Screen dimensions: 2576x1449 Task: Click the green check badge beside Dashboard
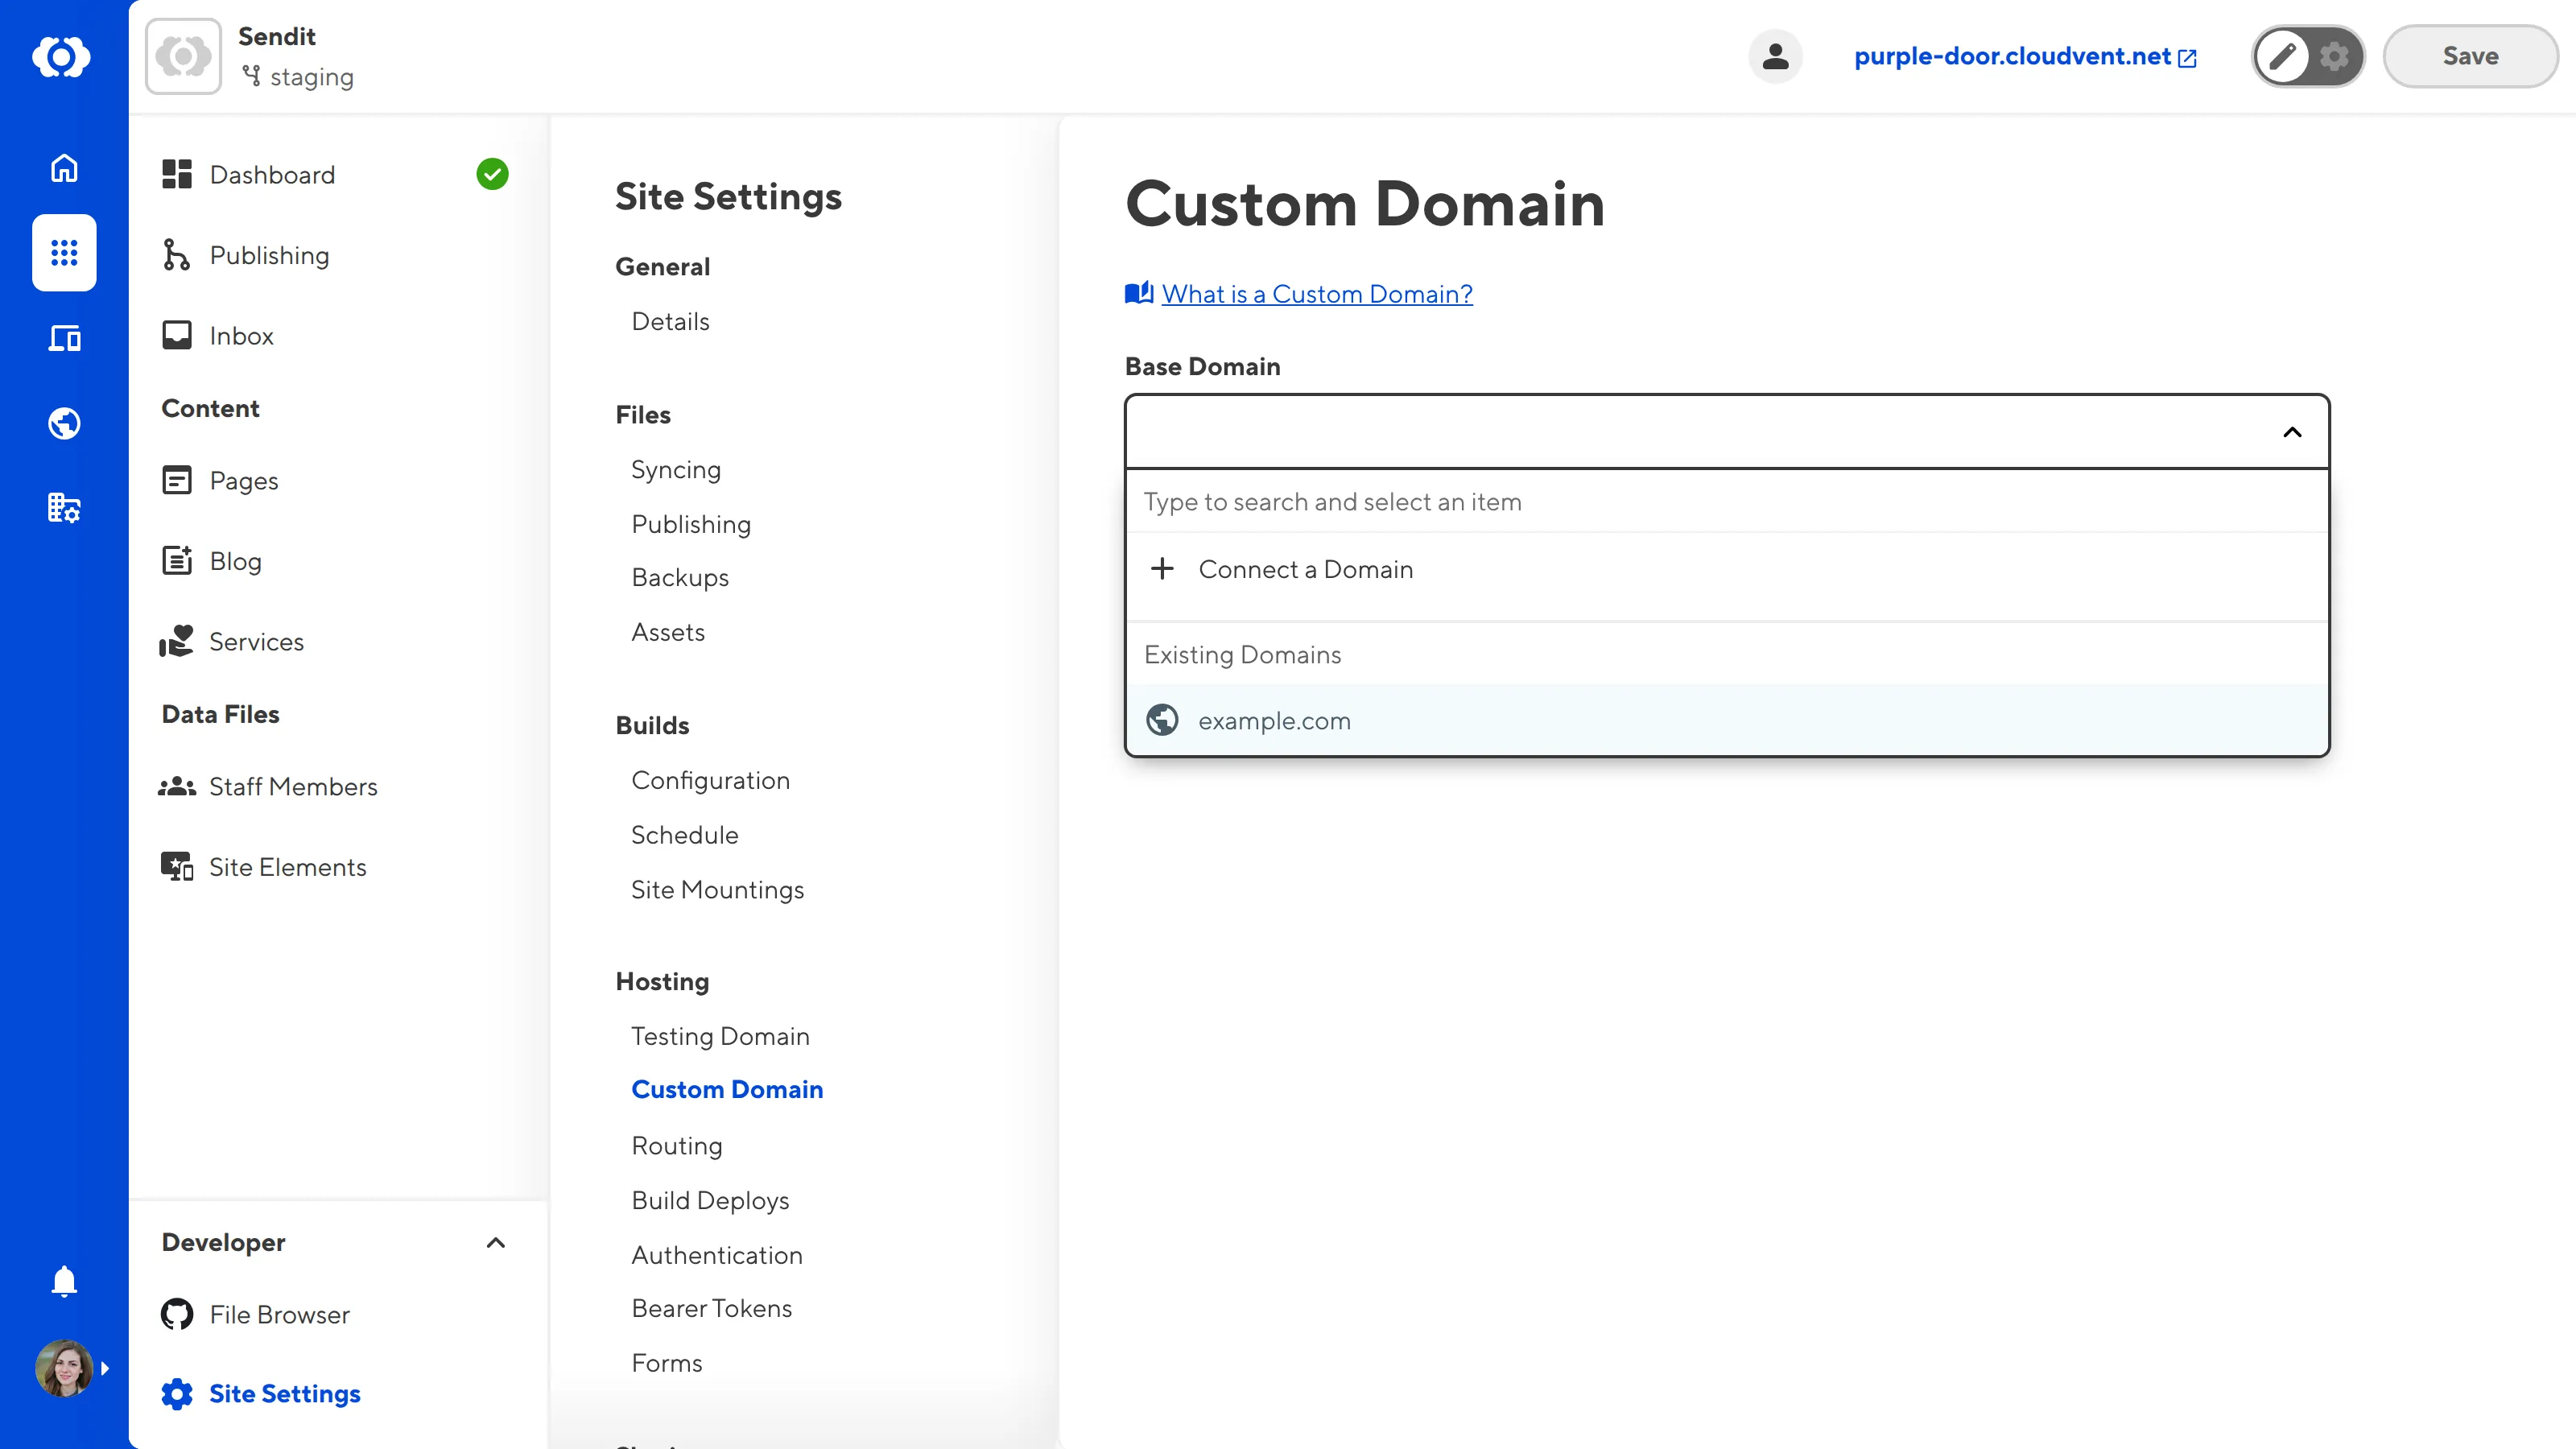(x=492, y=174)
